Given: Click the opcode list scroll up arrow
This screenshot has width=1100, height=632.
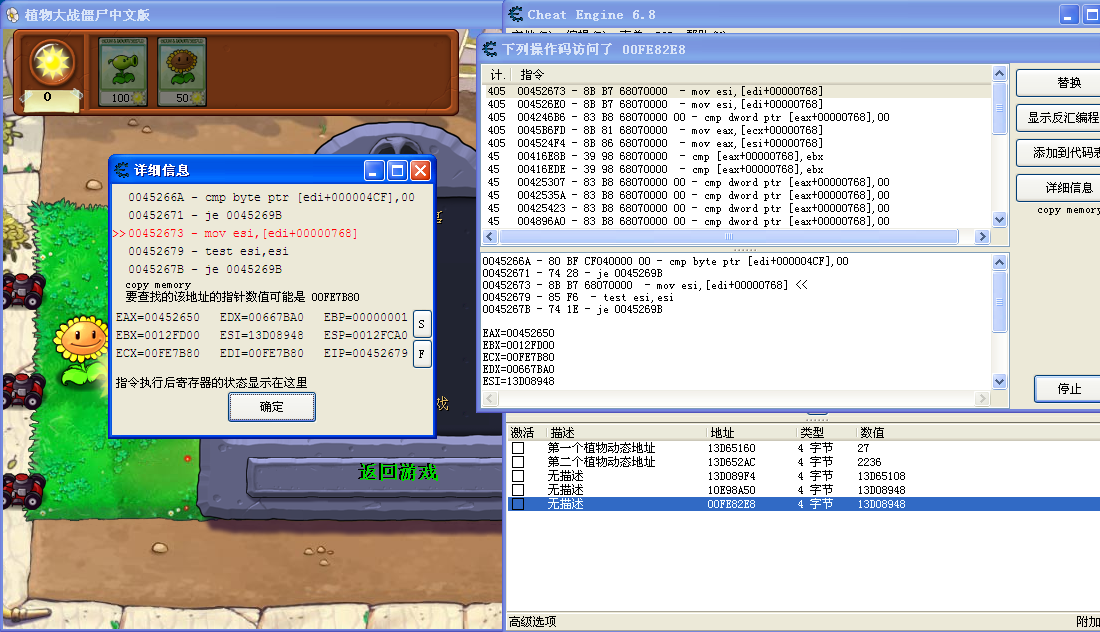Looking at the screenshot, I should (1000, 74).
